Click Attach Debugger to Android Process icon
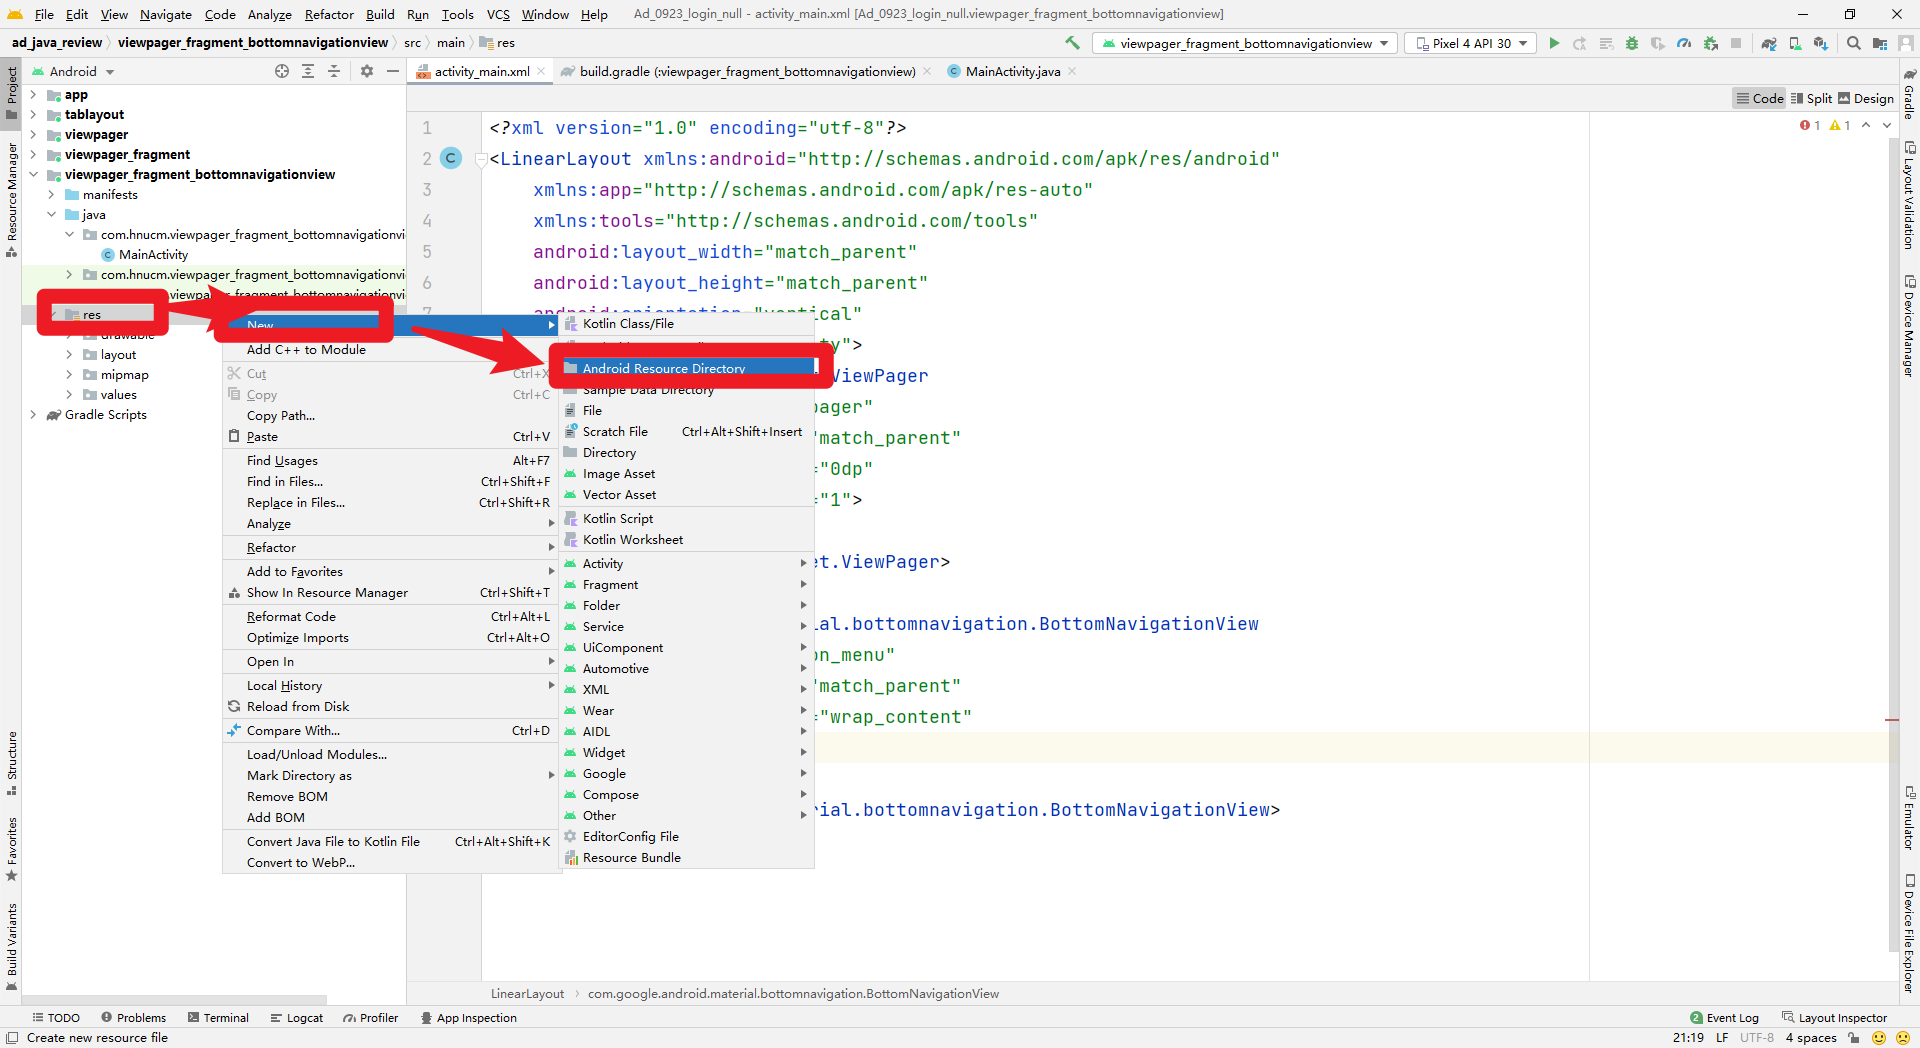The width and height of the screenshot is (1920, 1048). pyautogui.click(x=1711, y=43)
